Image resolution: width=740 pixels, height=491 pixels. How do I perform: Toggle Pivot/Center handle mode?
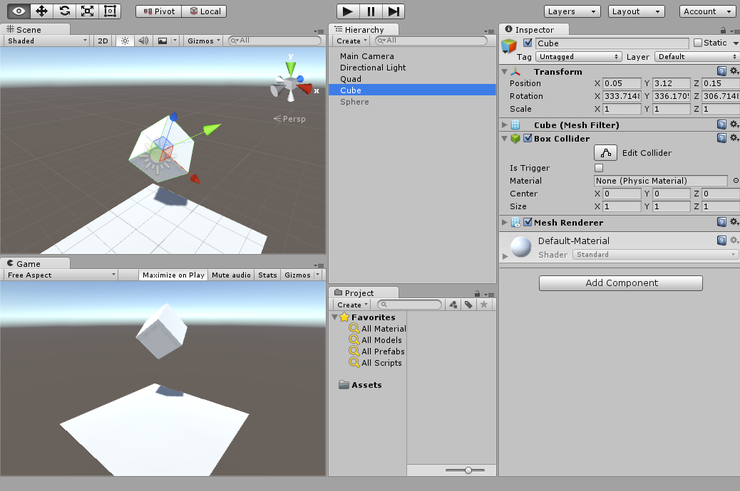pyautogui.click(x=159, y=11)
